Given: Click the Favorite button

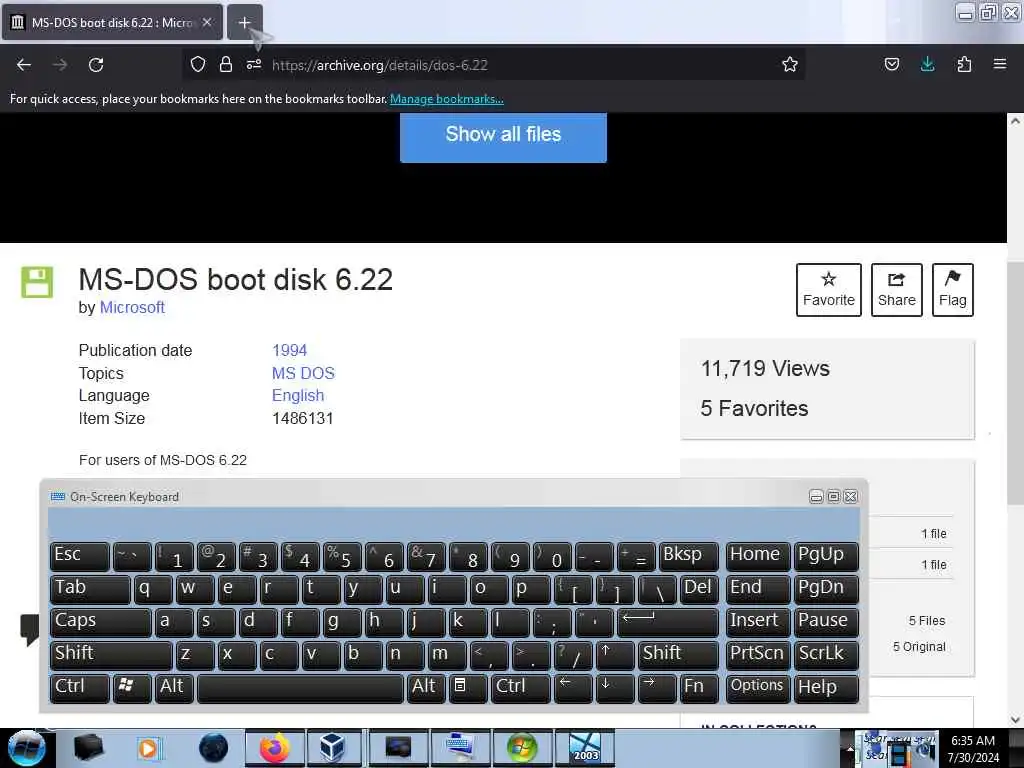Looking at the screenshot, I should click(x=829, y=290).
